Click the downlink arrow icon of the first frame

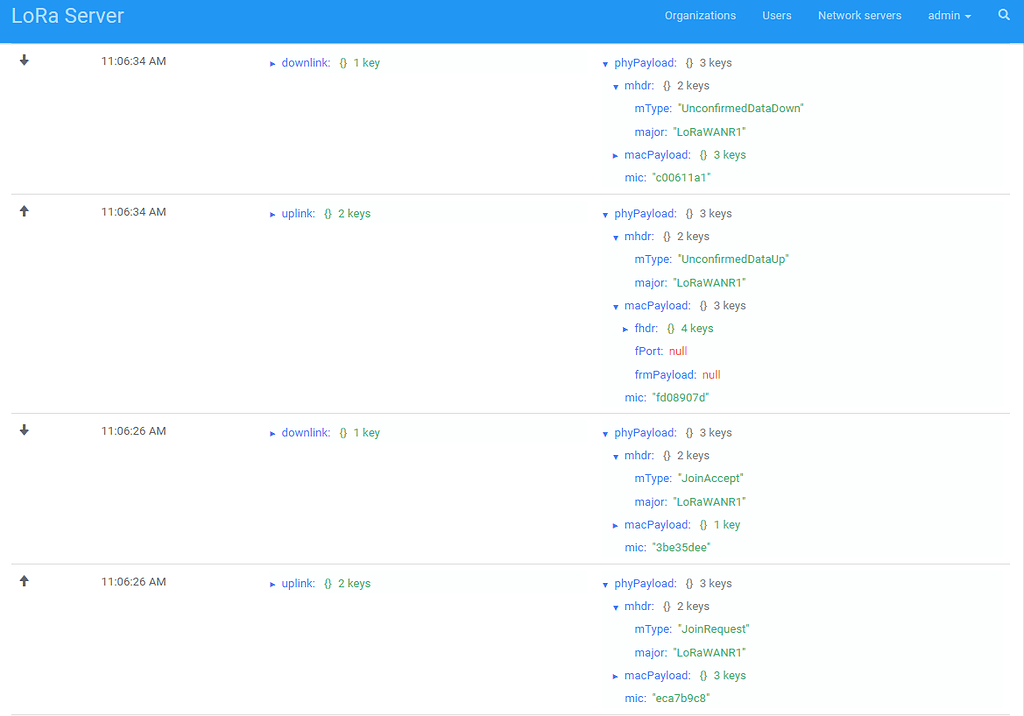pyautogui.click(x=24, y=61)
